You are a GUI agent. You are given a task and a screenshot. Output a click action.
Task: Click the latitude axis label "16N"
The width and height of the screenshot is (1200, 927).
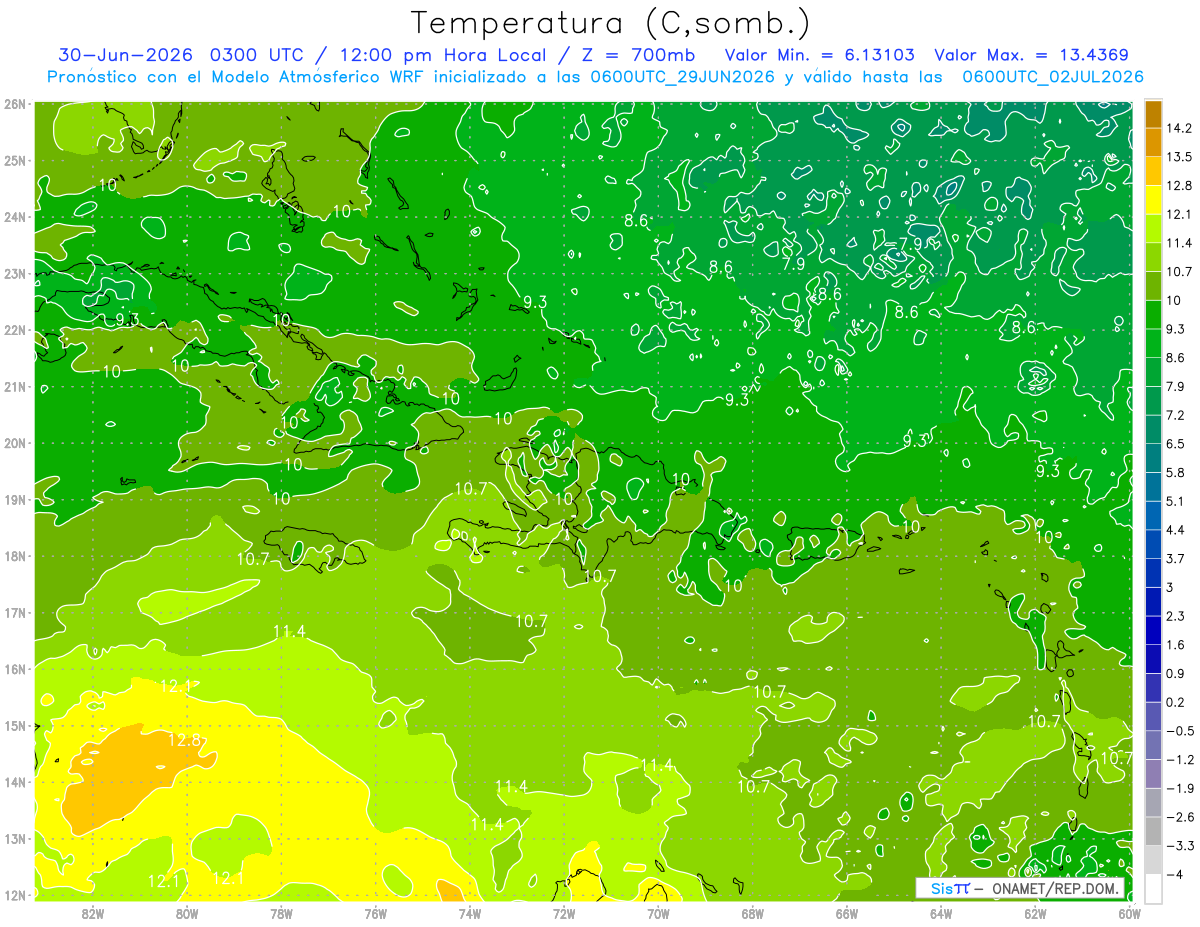point(14,669)
